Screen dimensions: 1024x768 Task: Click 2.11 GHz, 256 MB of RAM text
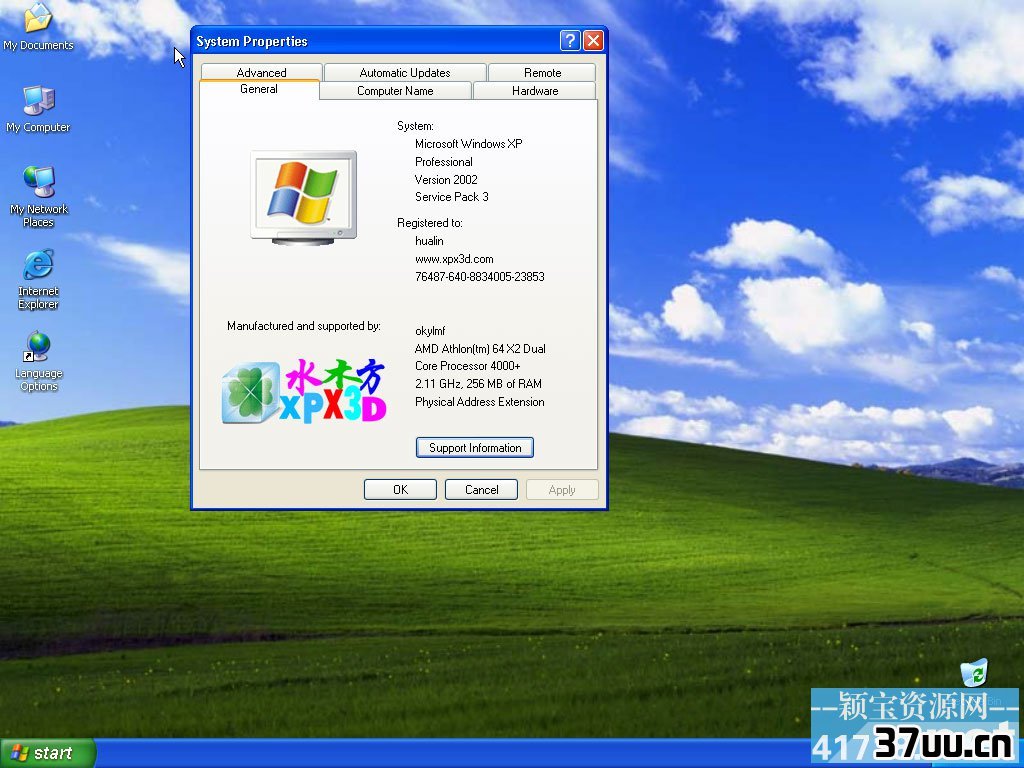[x=478, y=384]
